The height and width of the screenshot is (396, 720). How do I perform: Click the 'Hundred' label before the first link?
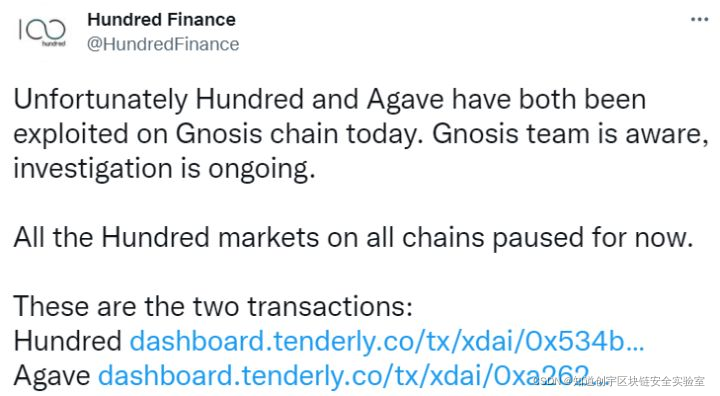[x=68, y=341]
